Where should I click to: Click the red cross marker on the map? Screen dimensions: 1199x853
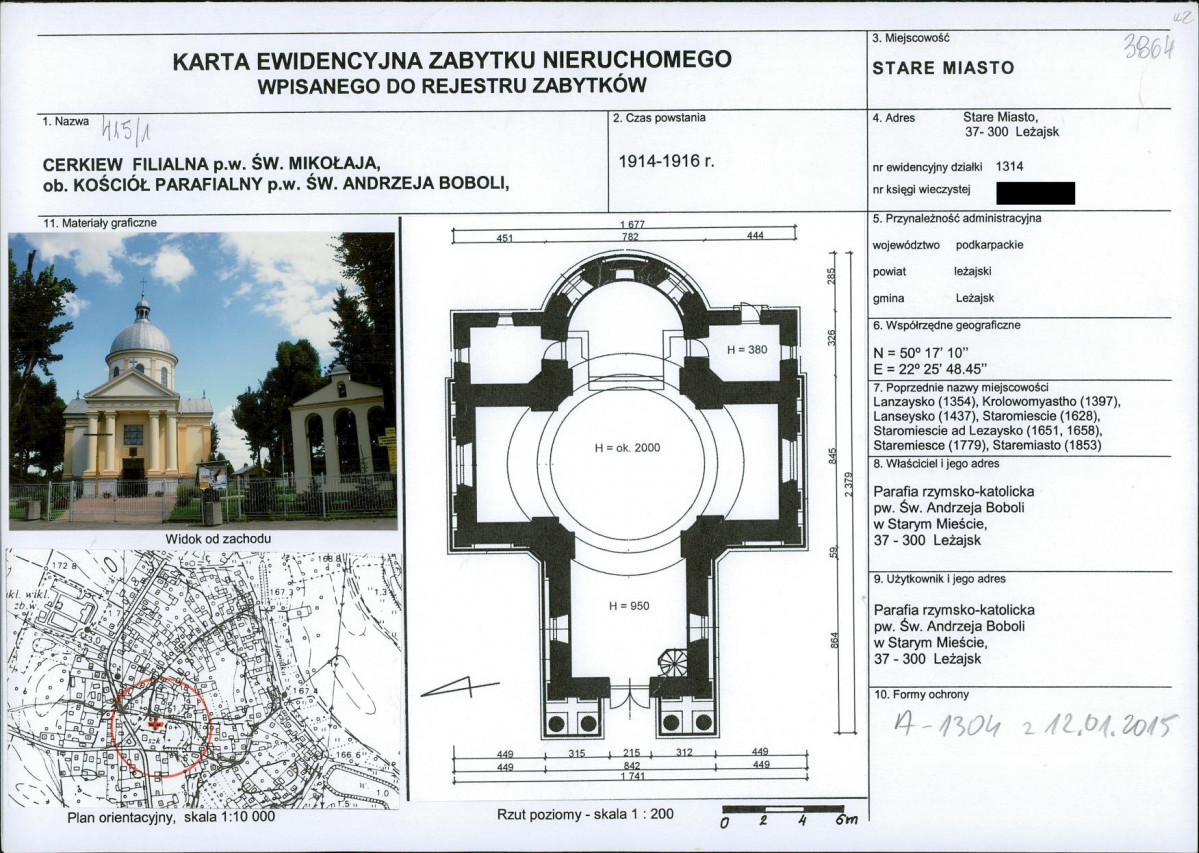point(155,723)
